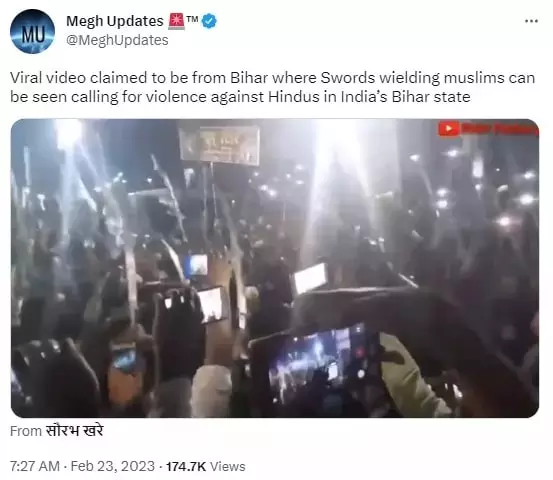The width and height of the screenshot is (553, 480).
Task: Open the सौरभ खरे source link
Action: pyautogui.click(x=74, y=431)
